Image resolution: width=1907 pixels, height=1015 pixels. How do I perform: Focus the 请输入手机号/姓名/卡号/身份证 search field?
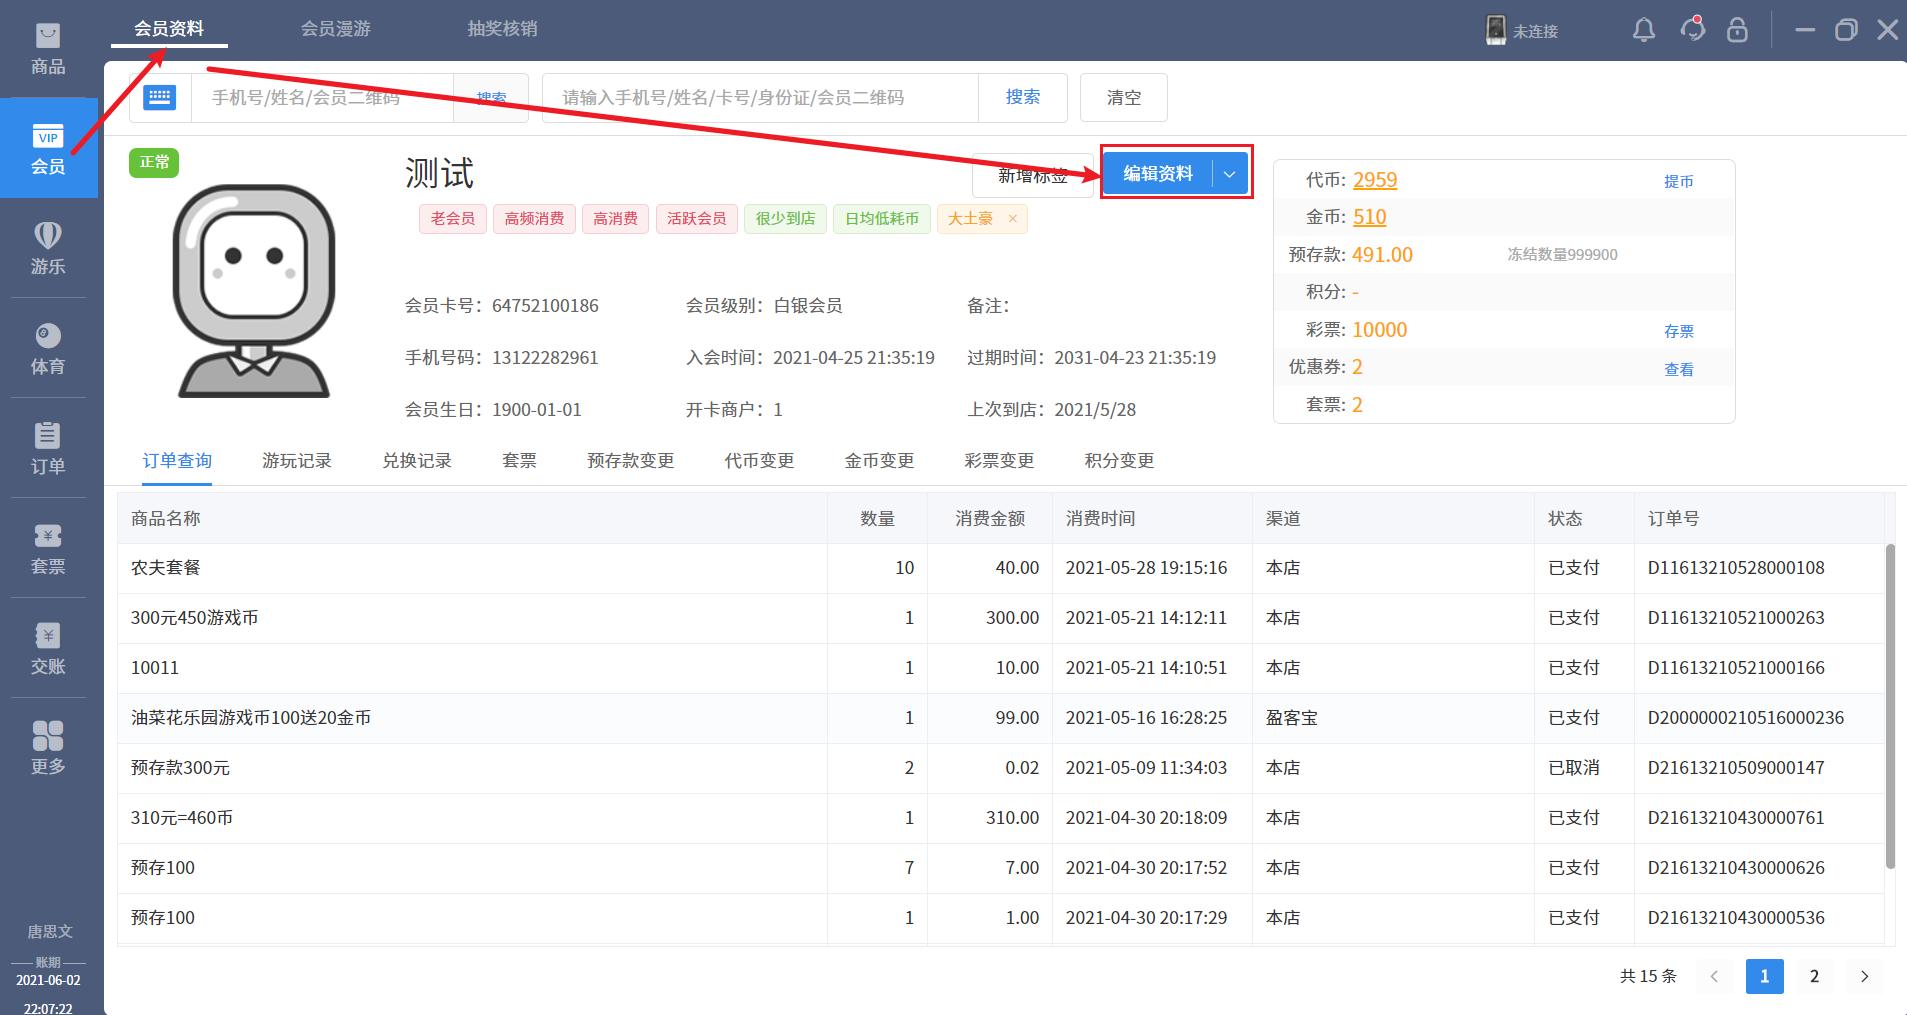(760, 97)
